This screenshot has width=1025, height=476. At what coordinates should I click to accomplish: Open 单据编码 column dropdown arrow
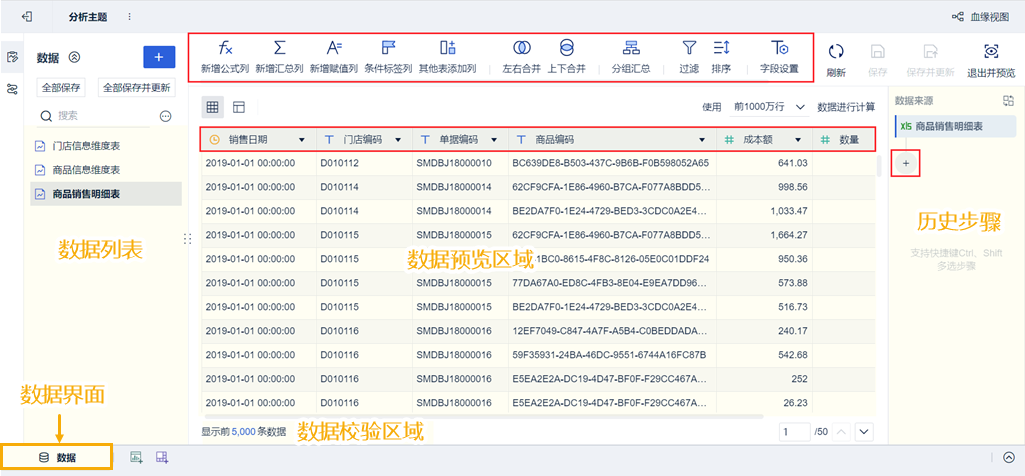point(494,140)
